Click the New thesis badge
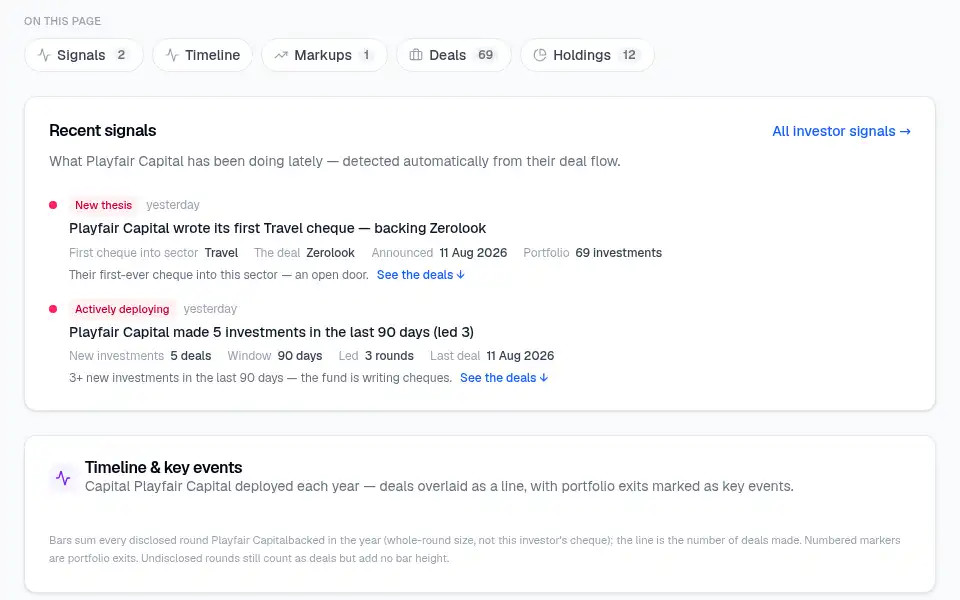The height and width of the screenshot is (600, 960). point(103,205)
